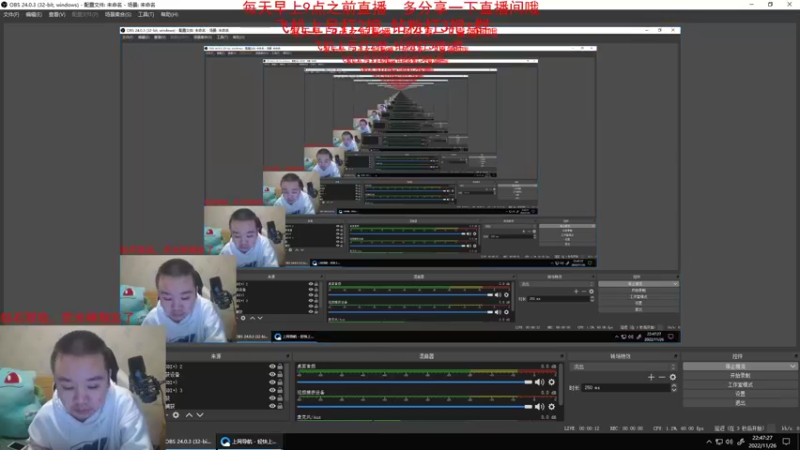800x450 pixels.
Task: Toggle visibility eye of third source row
Action: (272, 382)
